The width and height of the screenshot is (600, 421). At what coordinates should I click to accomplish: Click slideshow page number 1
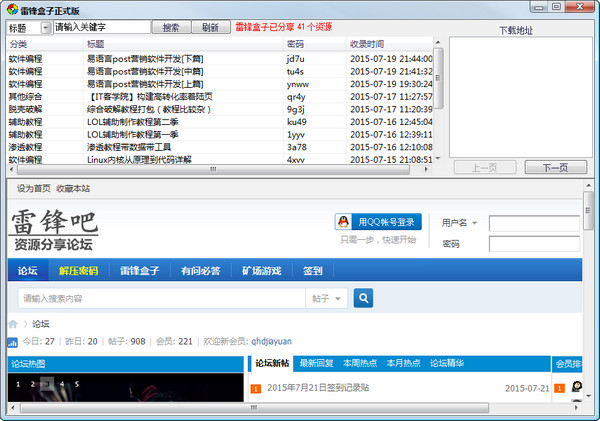[x=18, y=384]
